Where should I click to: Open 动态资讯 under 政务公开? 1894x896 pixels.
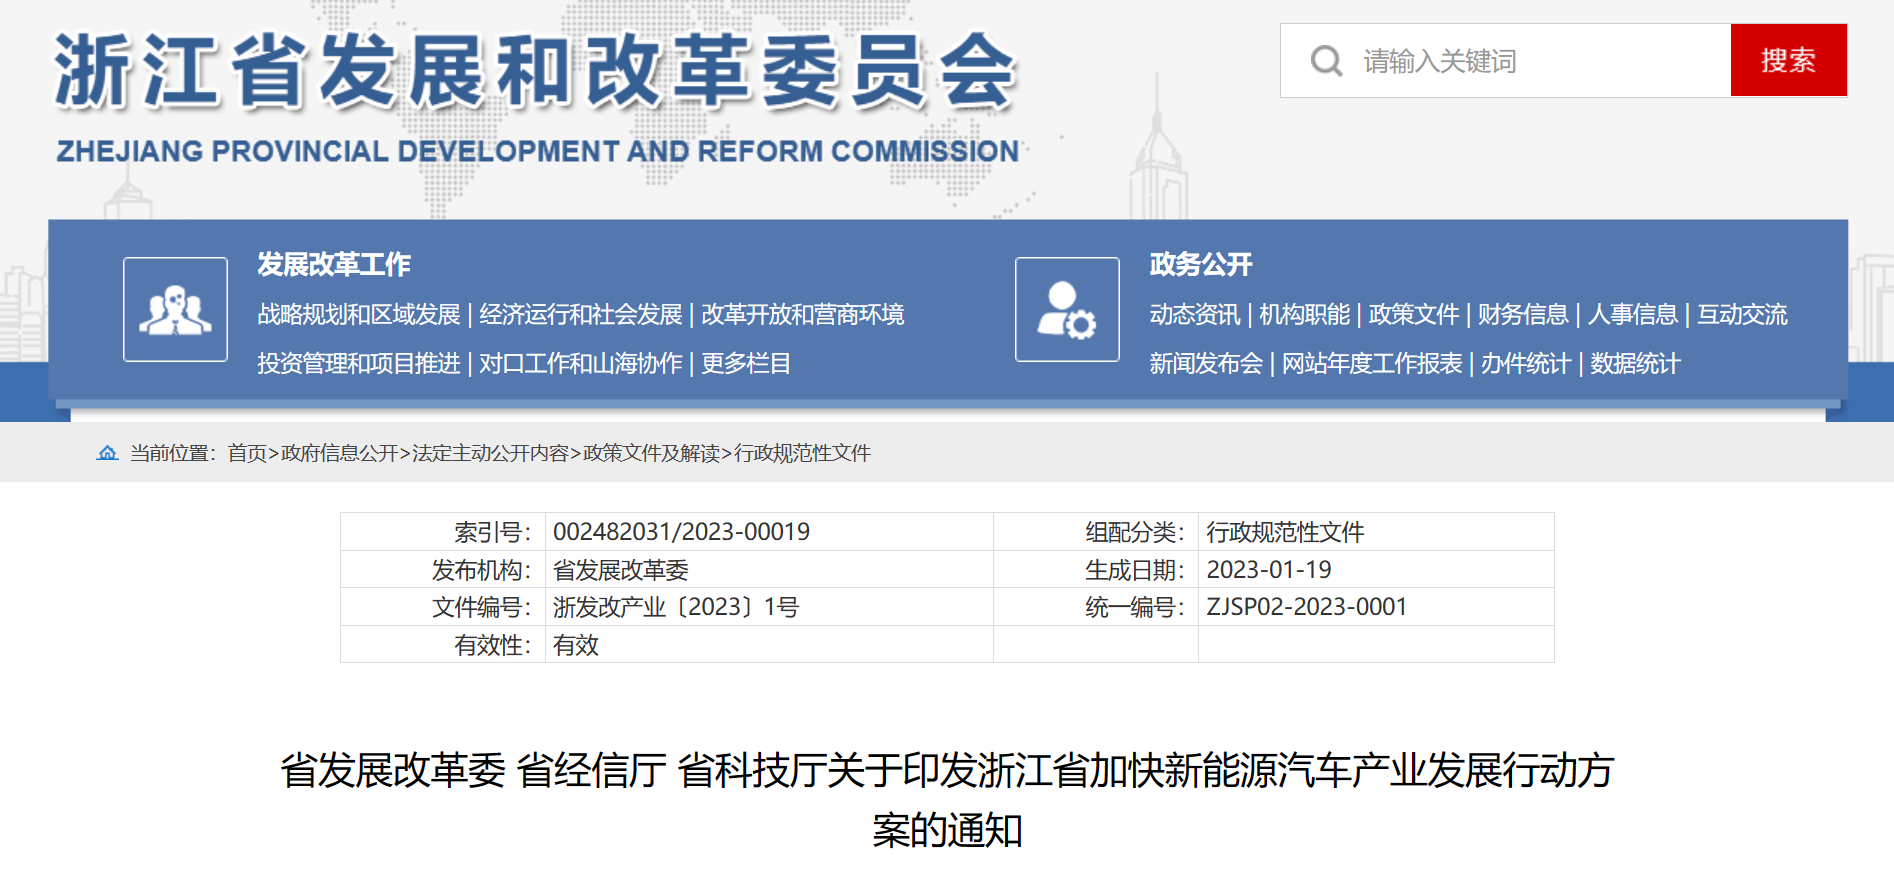coord(1194,315)
